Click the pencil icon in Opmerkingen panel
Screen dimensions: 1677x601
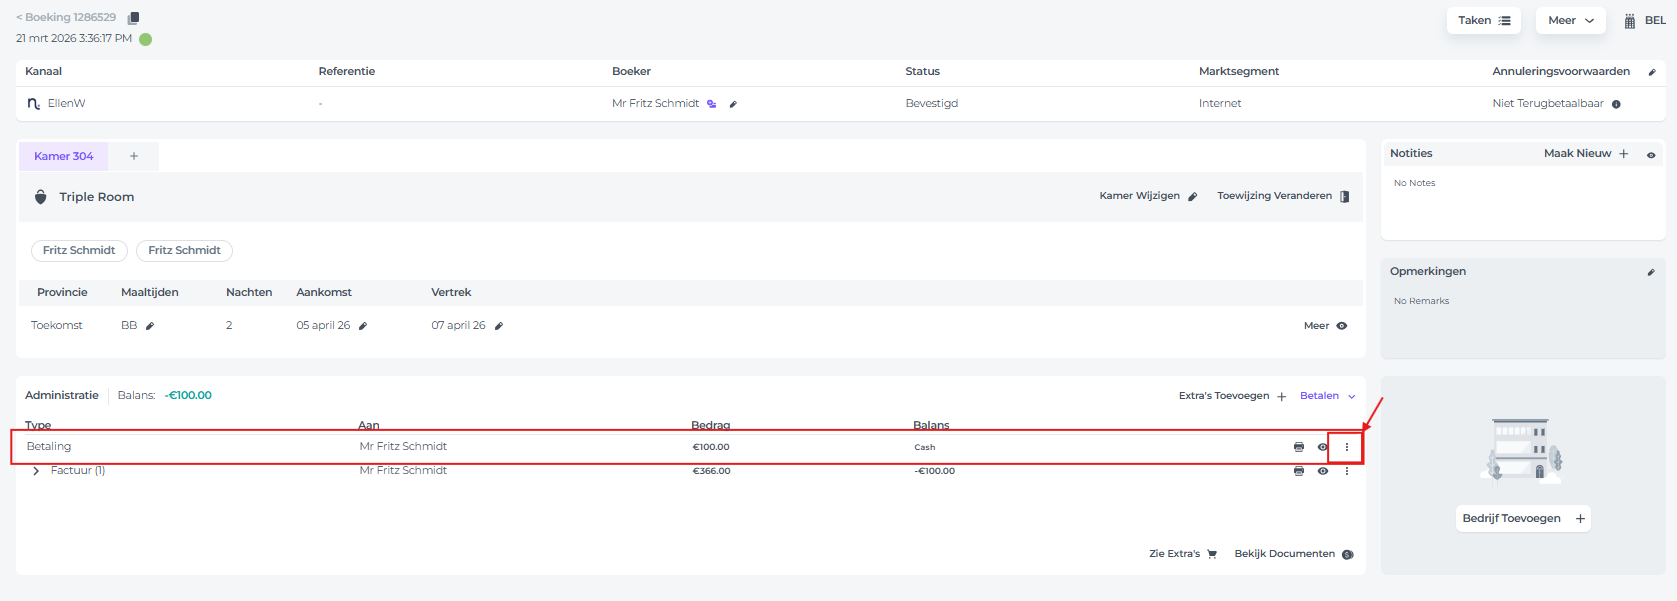[x=1651, y=272]
